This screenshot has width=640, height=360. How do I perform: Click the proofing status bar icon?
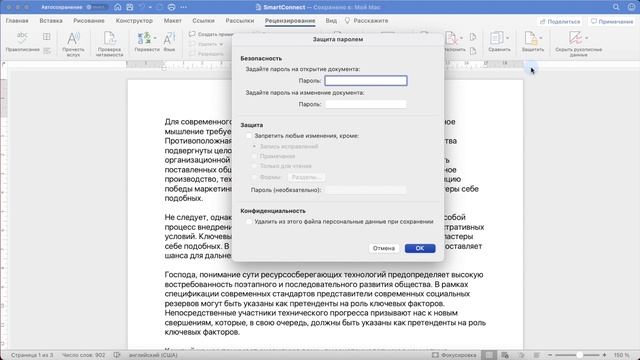click(x=117, y=355)
